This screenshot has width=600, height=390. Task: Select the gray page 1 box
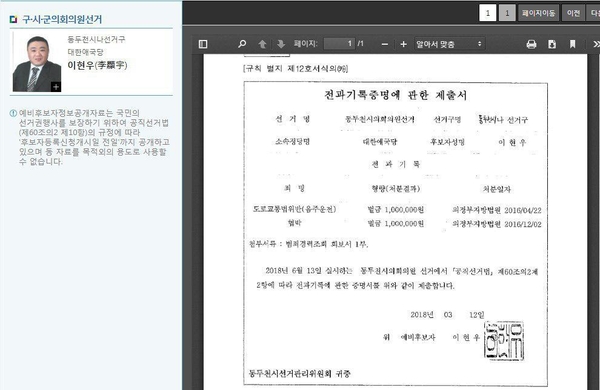pos(507,13)
